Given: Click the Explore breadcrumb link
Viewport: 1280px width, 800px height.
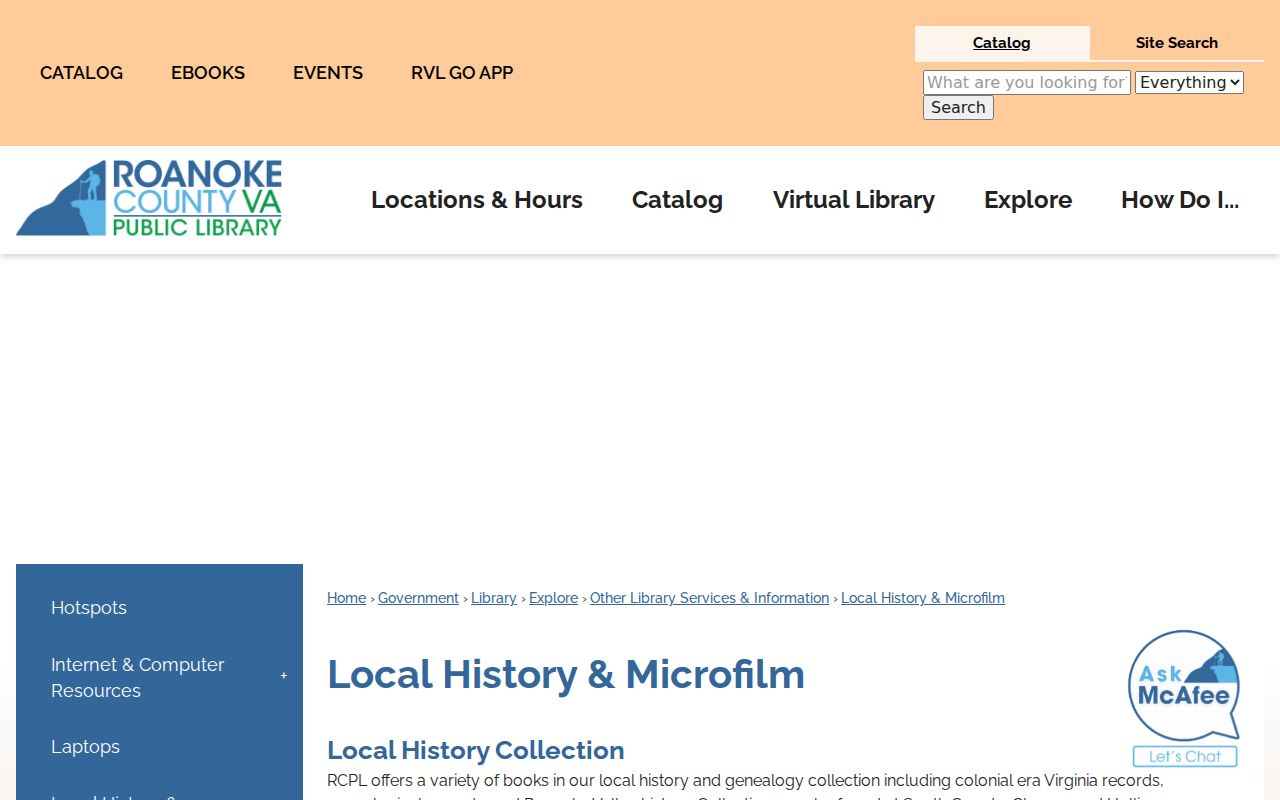Looking at the screenshot, I should [553, 598].
